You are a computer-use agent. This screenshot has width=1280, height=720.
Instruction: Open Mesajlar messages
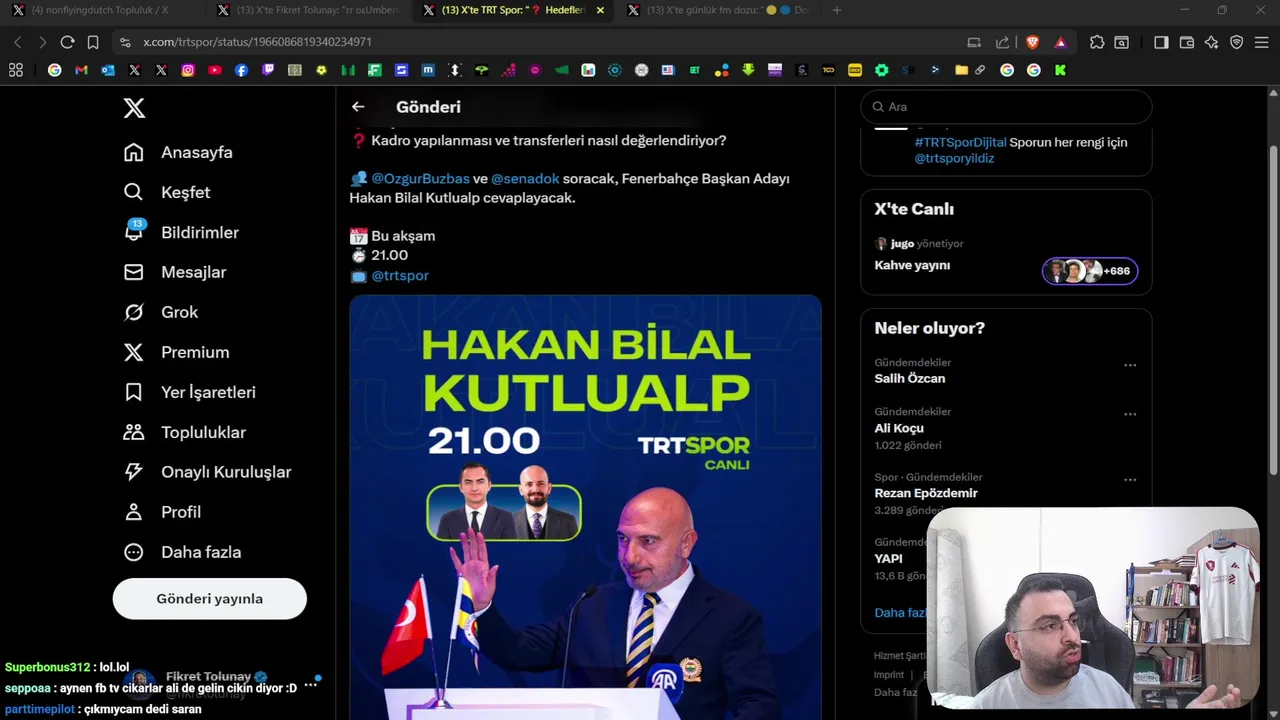(x=175, y=272)
